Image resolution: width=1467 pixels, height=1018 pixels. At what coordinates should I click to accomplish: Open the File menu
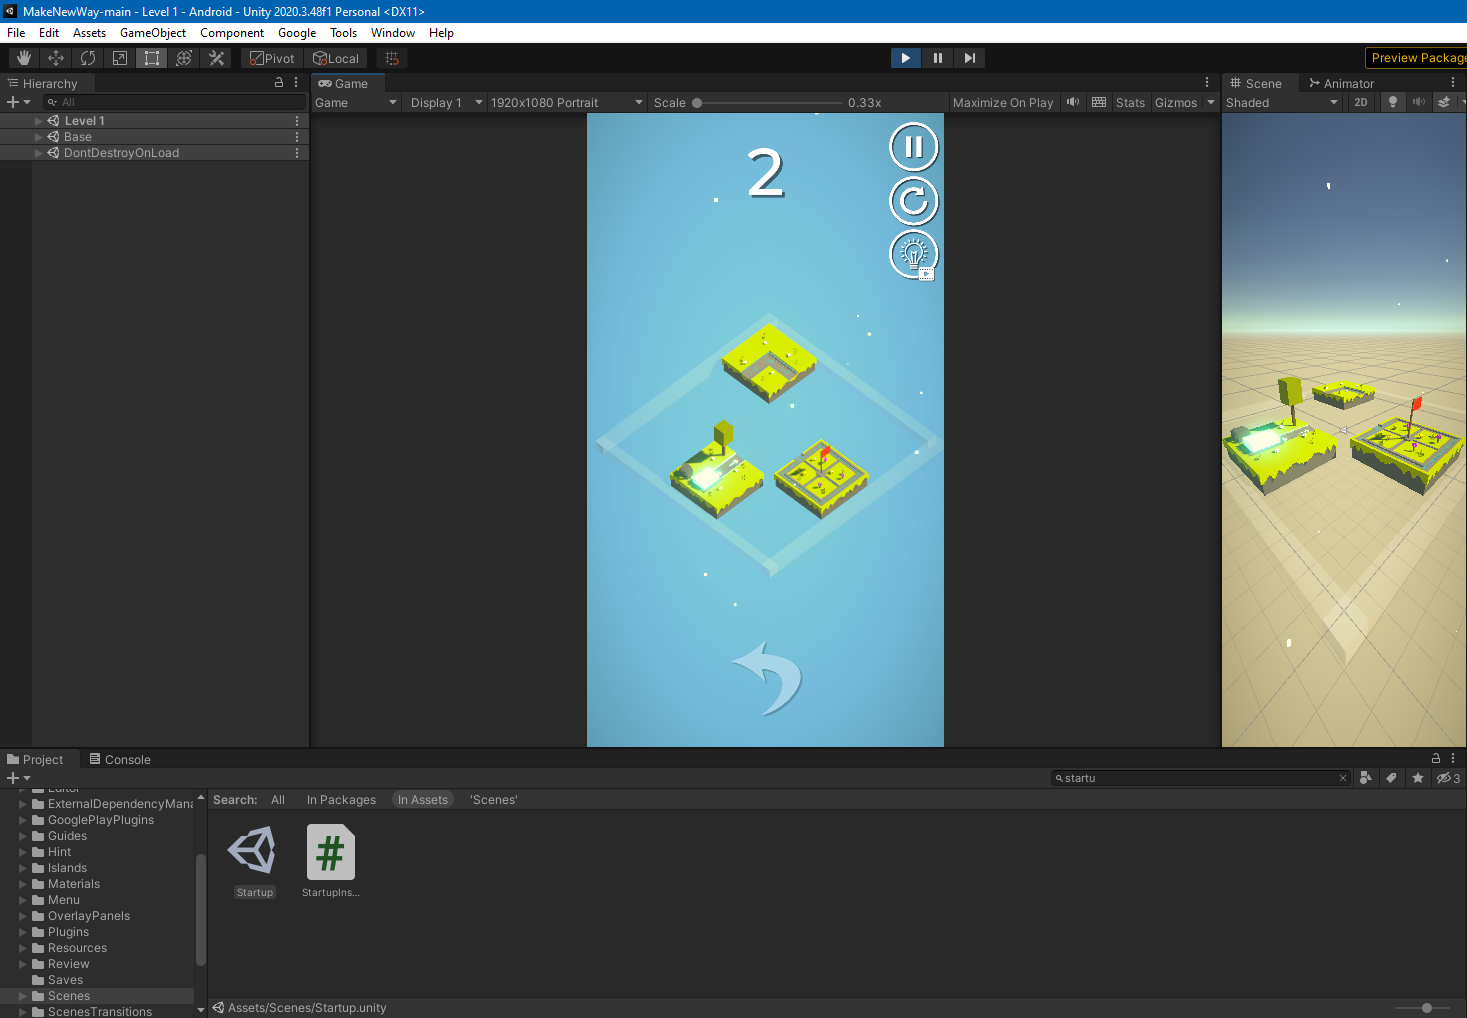tap(16, 33)
